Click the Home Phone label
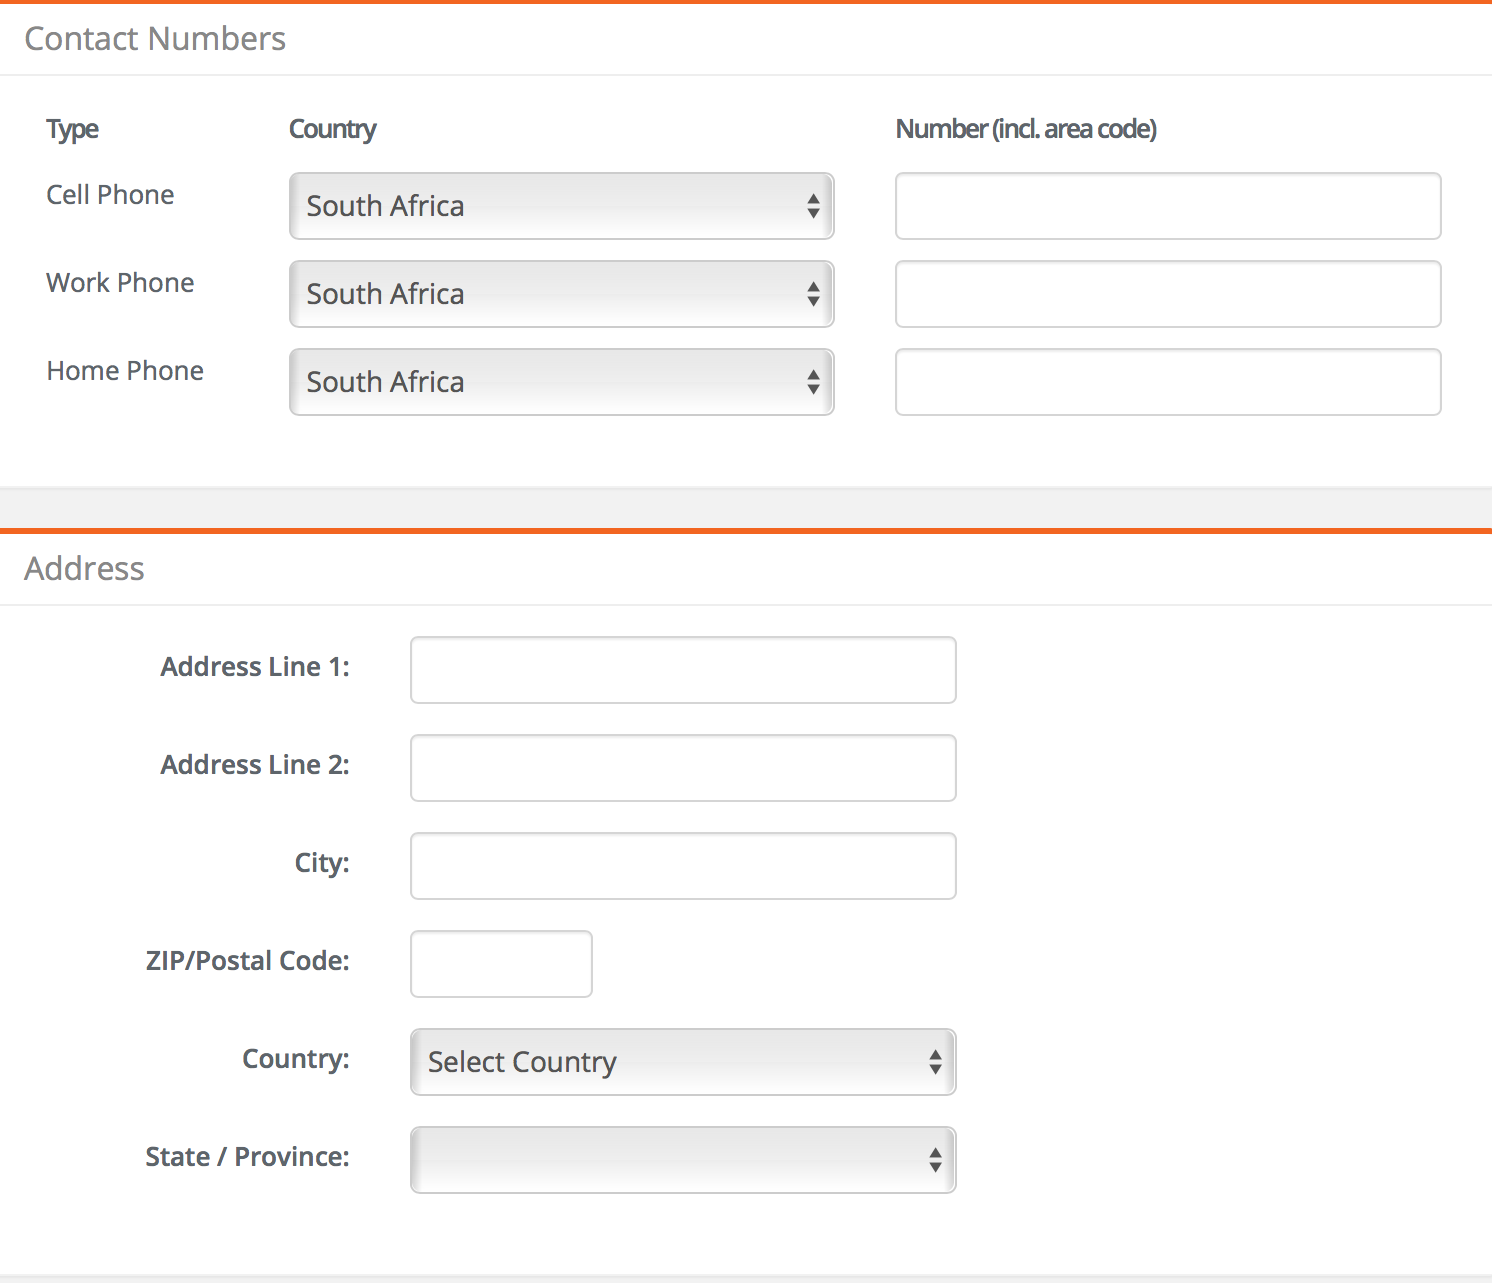Image resolution: width=1492 pixels, height=1283 pixels. click(125, 371)
